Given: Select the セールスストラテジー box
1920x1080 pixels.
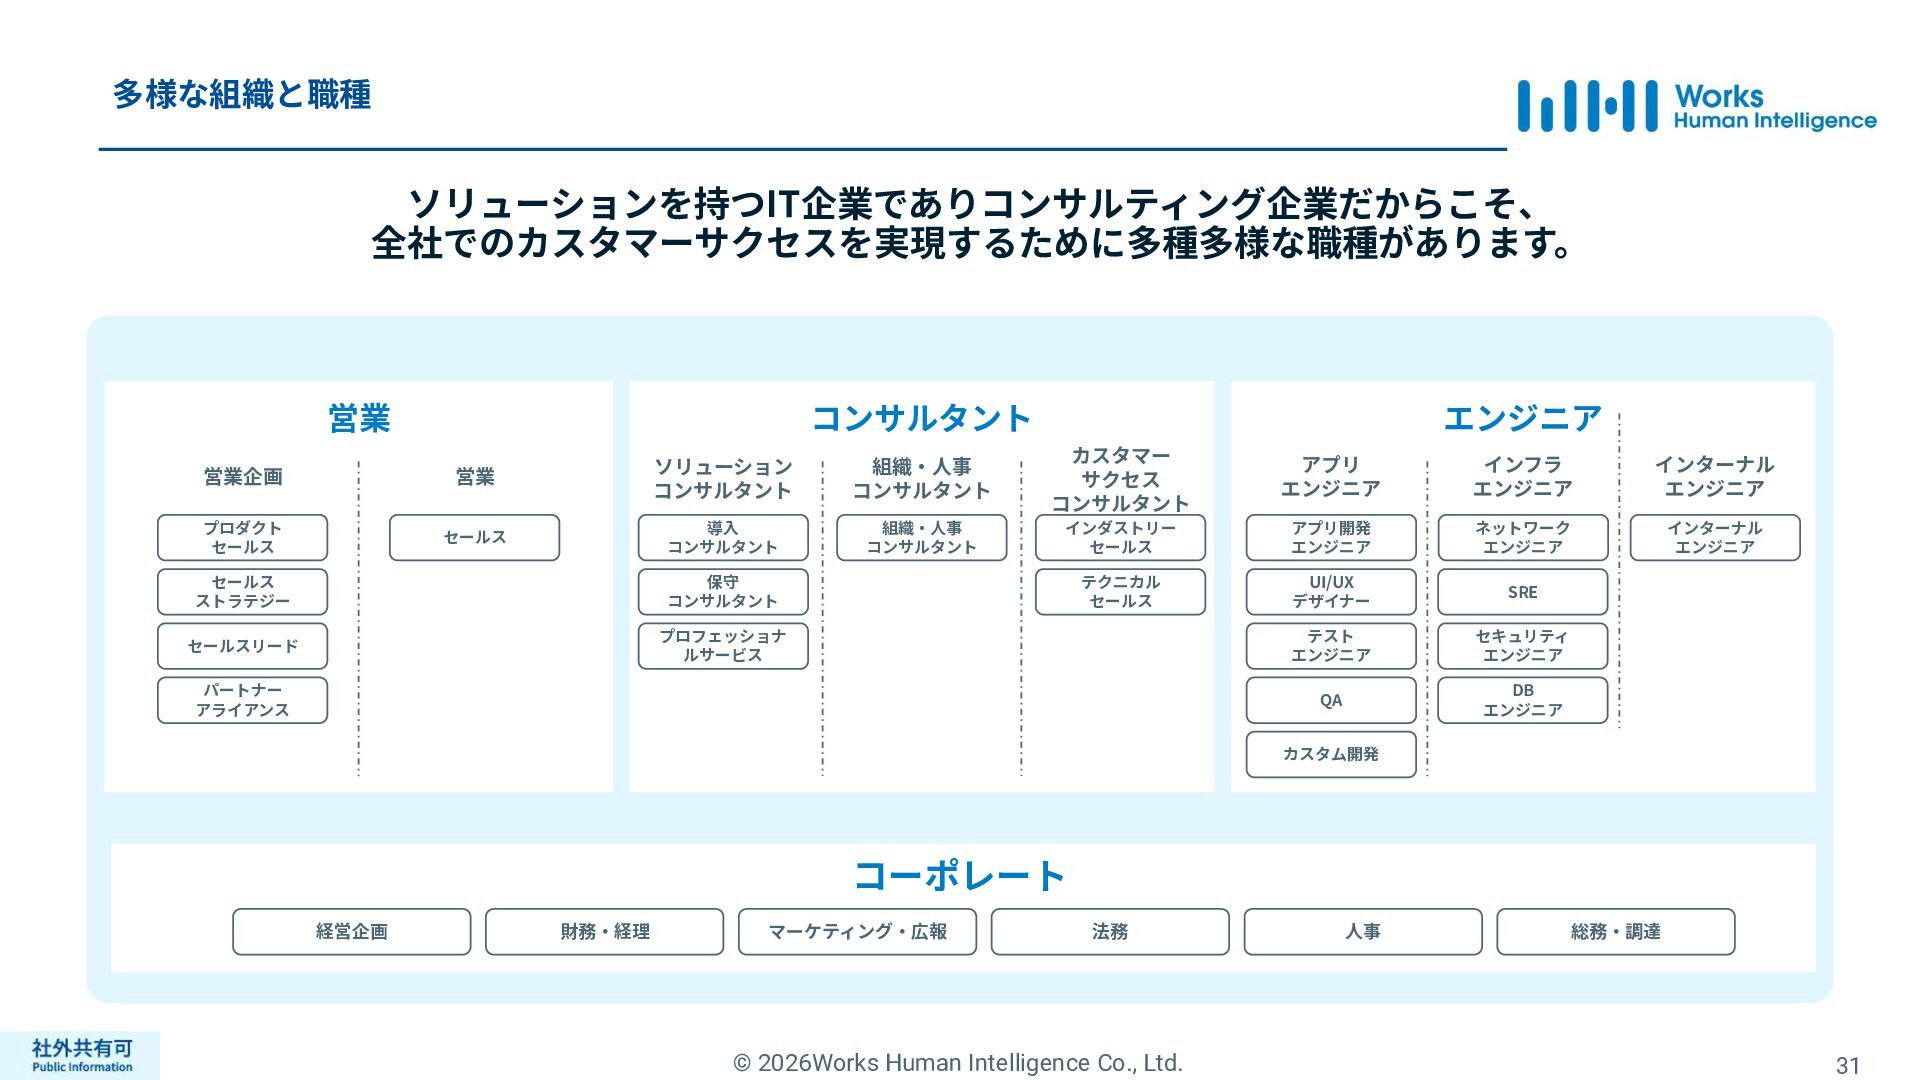Looking at the screenshot, I should click(x=242, y=592).
